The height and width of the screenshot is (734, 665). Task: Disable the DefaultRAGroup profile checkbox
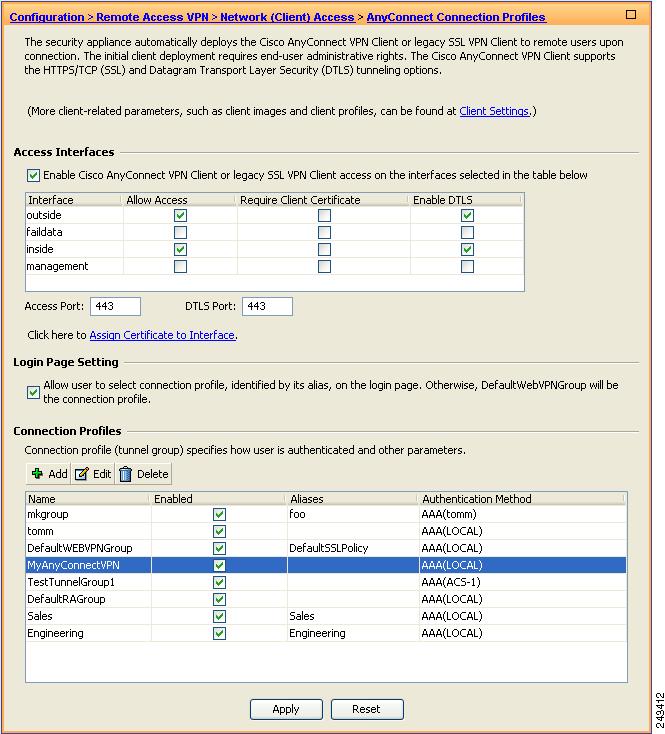click(219, 599)
